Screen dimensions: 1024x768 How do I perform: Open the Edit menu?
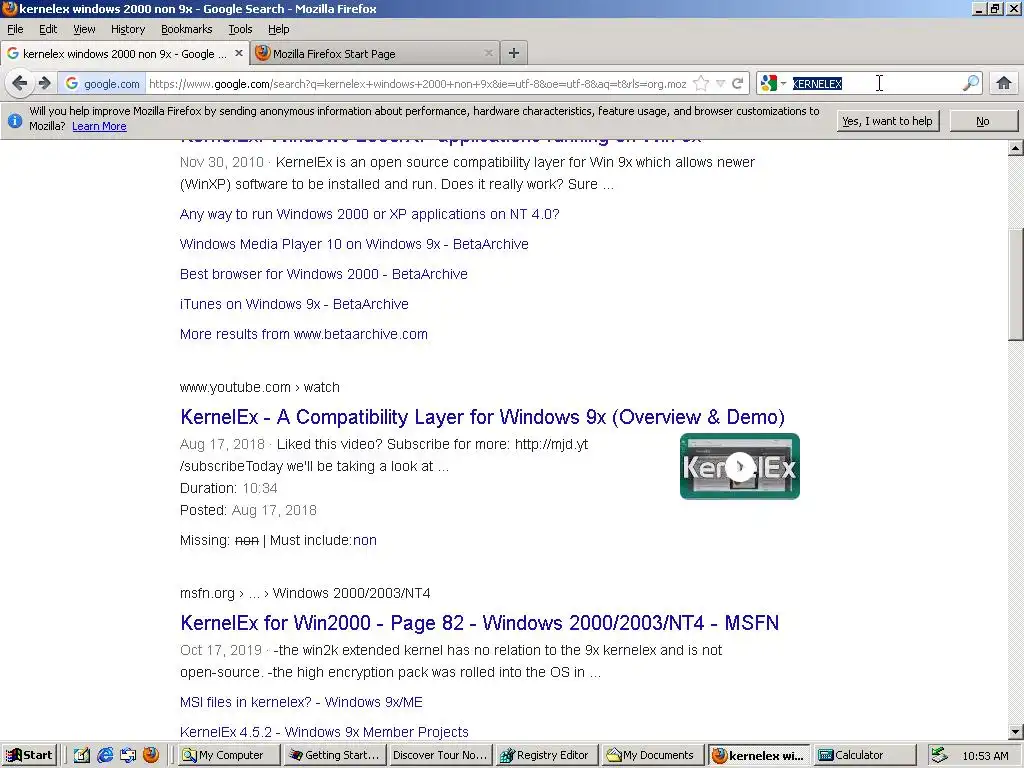[48, 29]
